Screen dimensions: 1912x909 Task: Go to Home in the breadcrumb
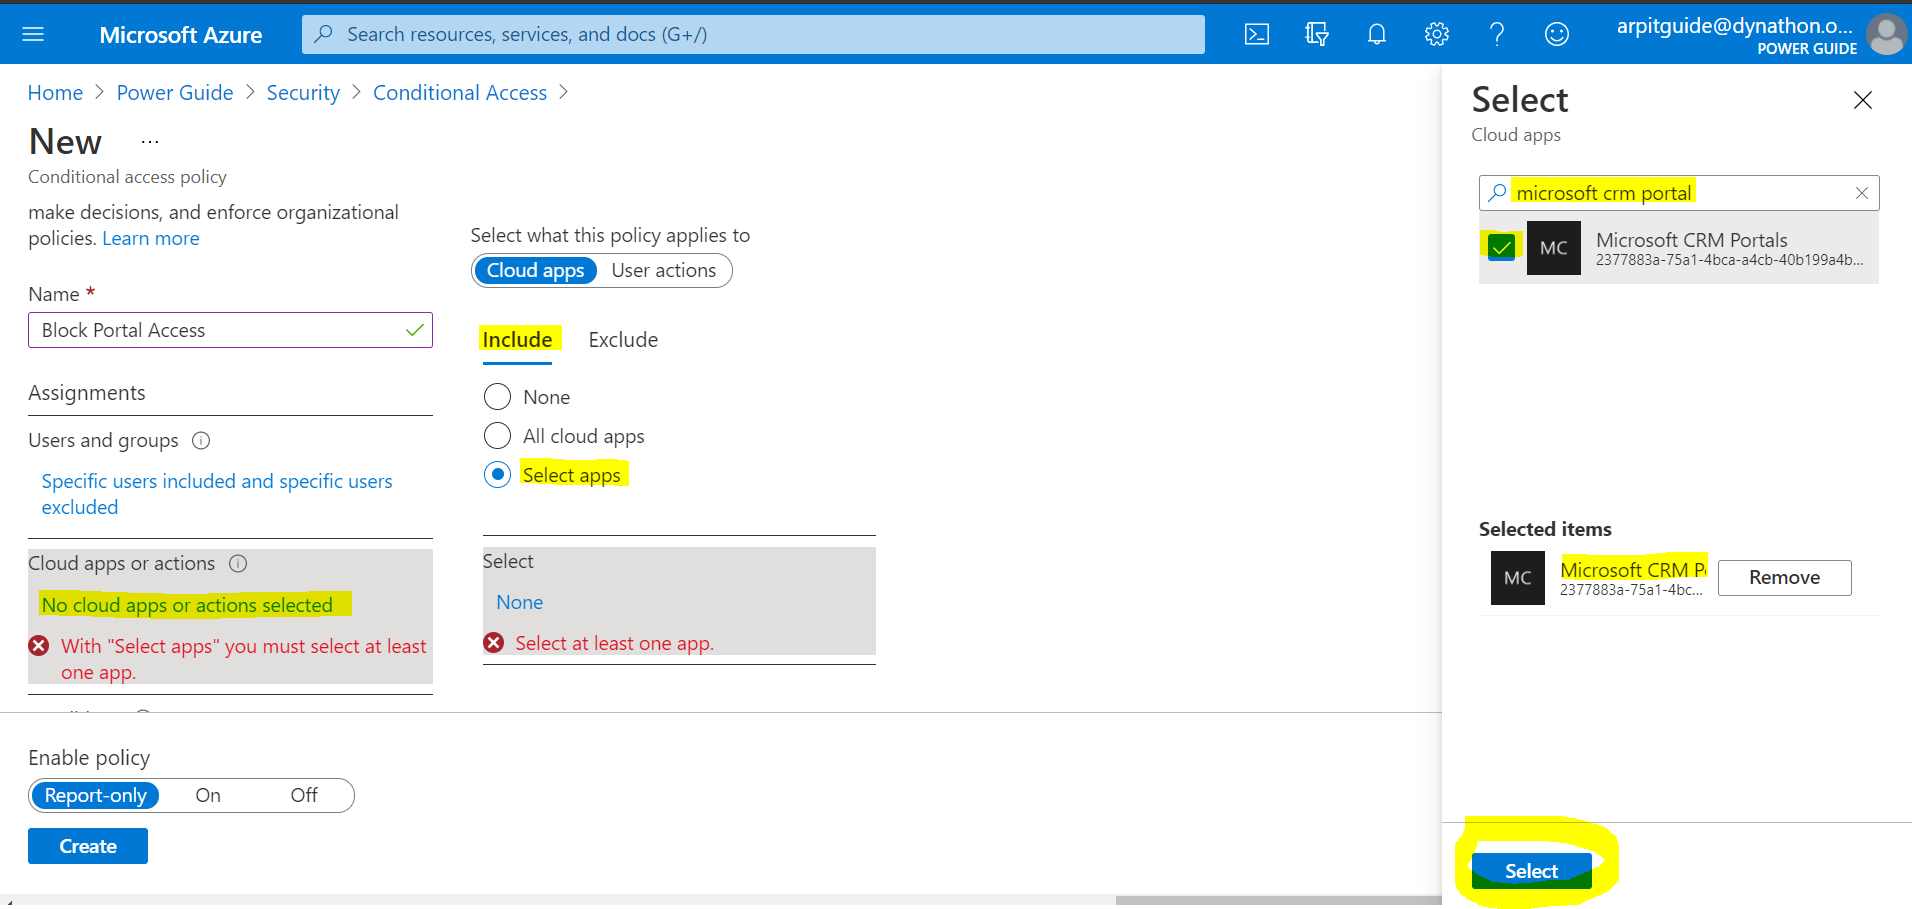[55, 93]
